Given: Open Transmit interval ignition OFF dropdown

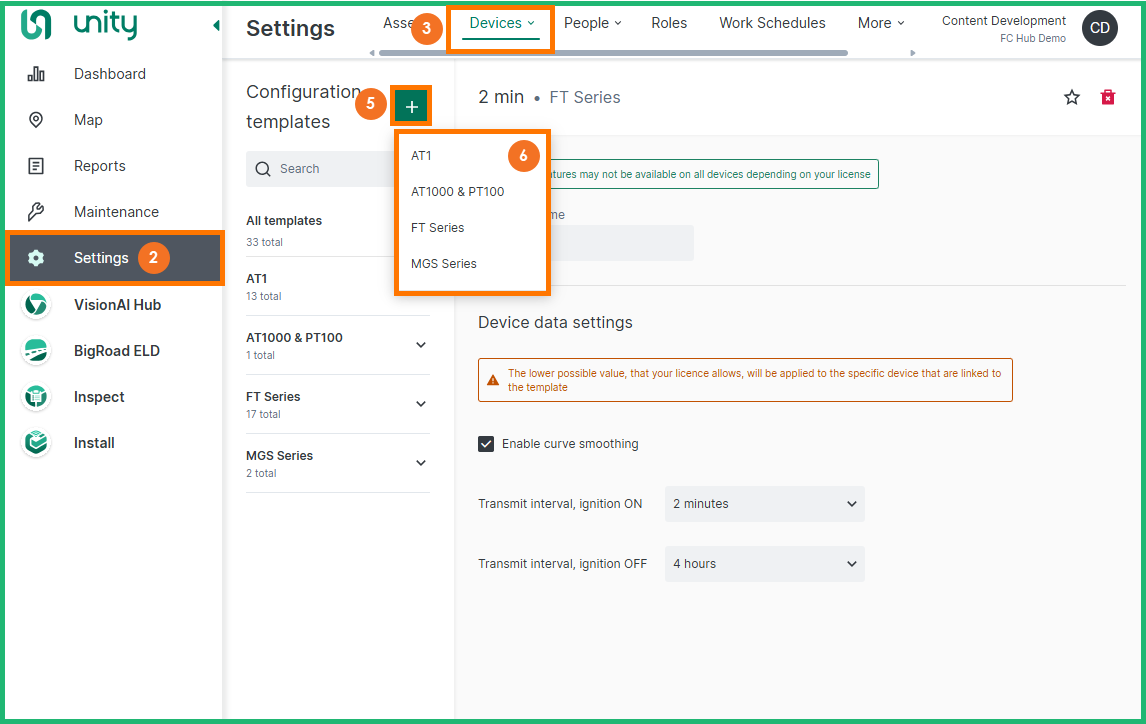Looking at the screenshot, I should coord(764,564).
